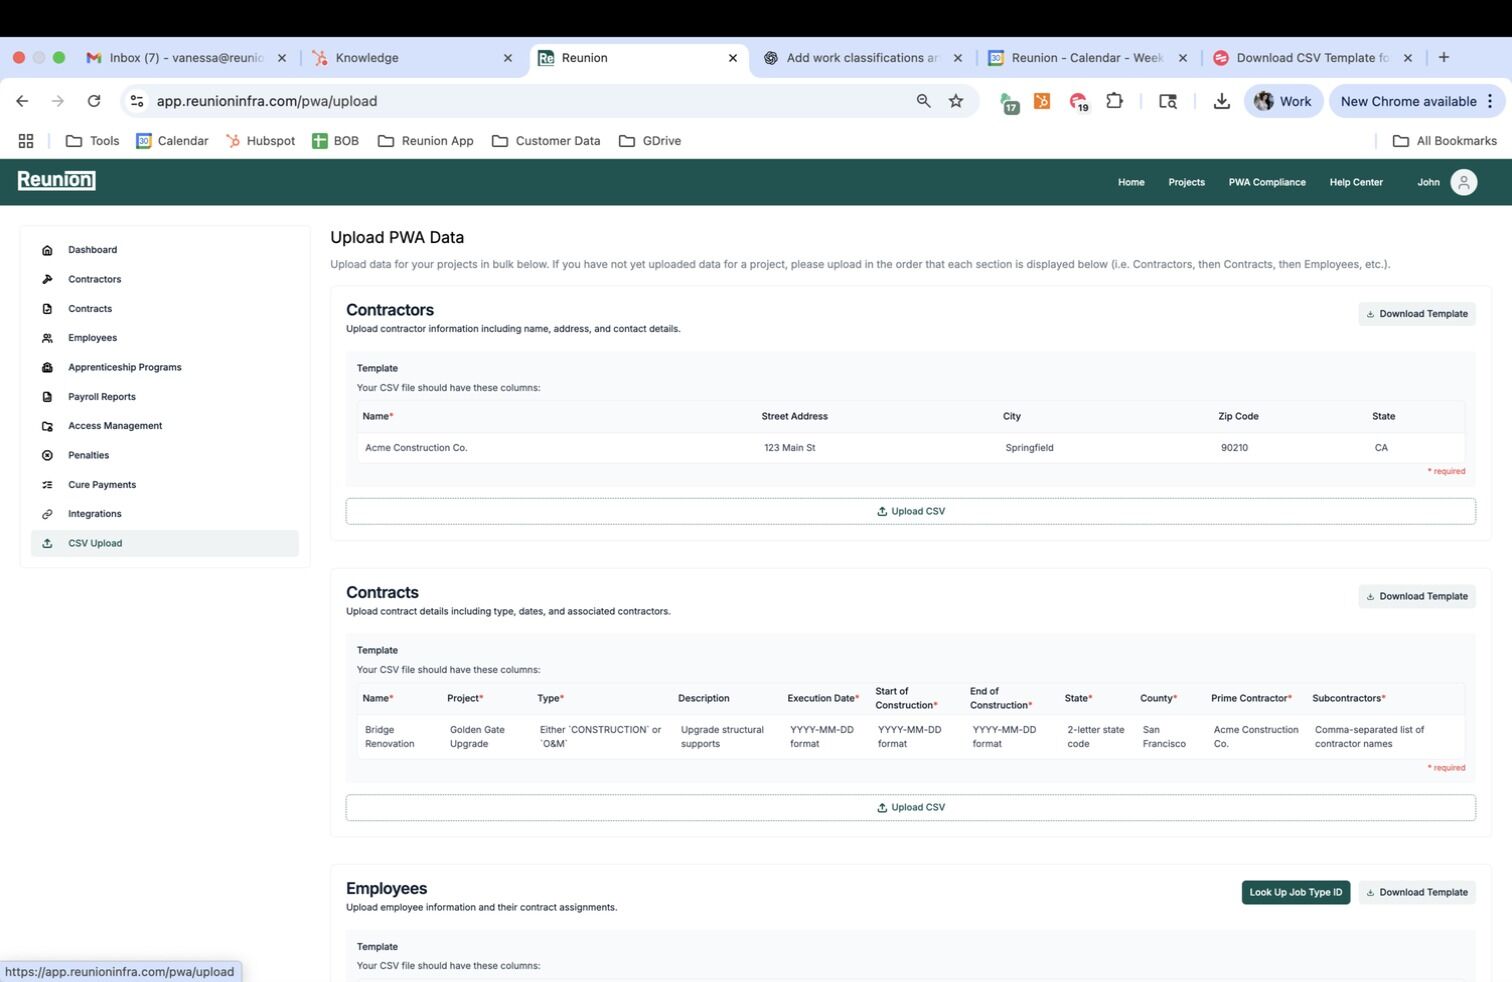Open the Chrome extensions puzzle icon
The height and width of the screenshot is (982, 1512).
point(1114,101)
